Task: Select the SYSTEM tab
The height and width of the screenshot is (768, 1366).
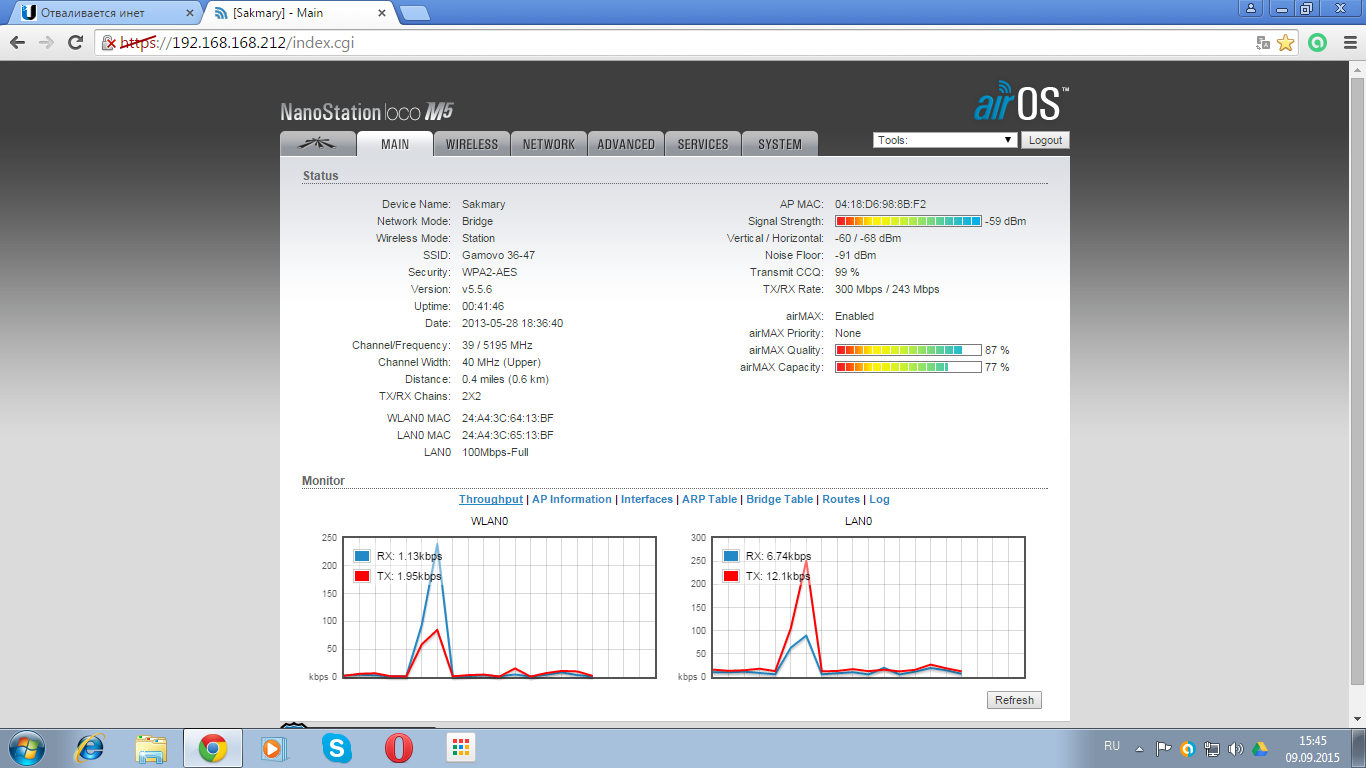Action: coord(780,144)
